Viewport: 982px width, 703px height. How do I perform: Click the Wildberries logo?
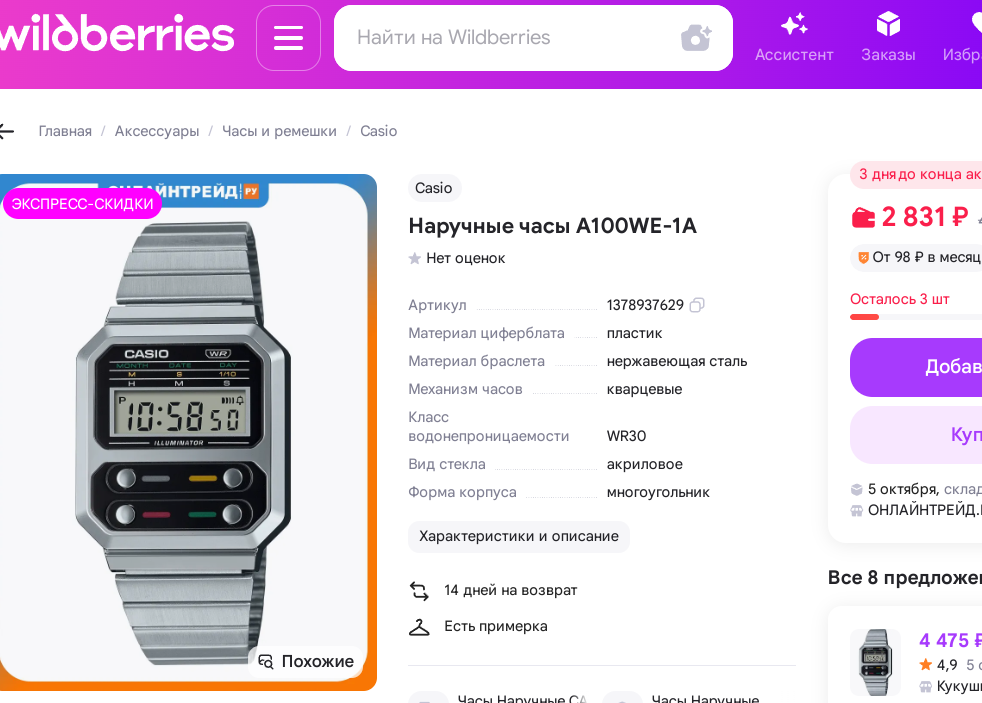point(116,33)
